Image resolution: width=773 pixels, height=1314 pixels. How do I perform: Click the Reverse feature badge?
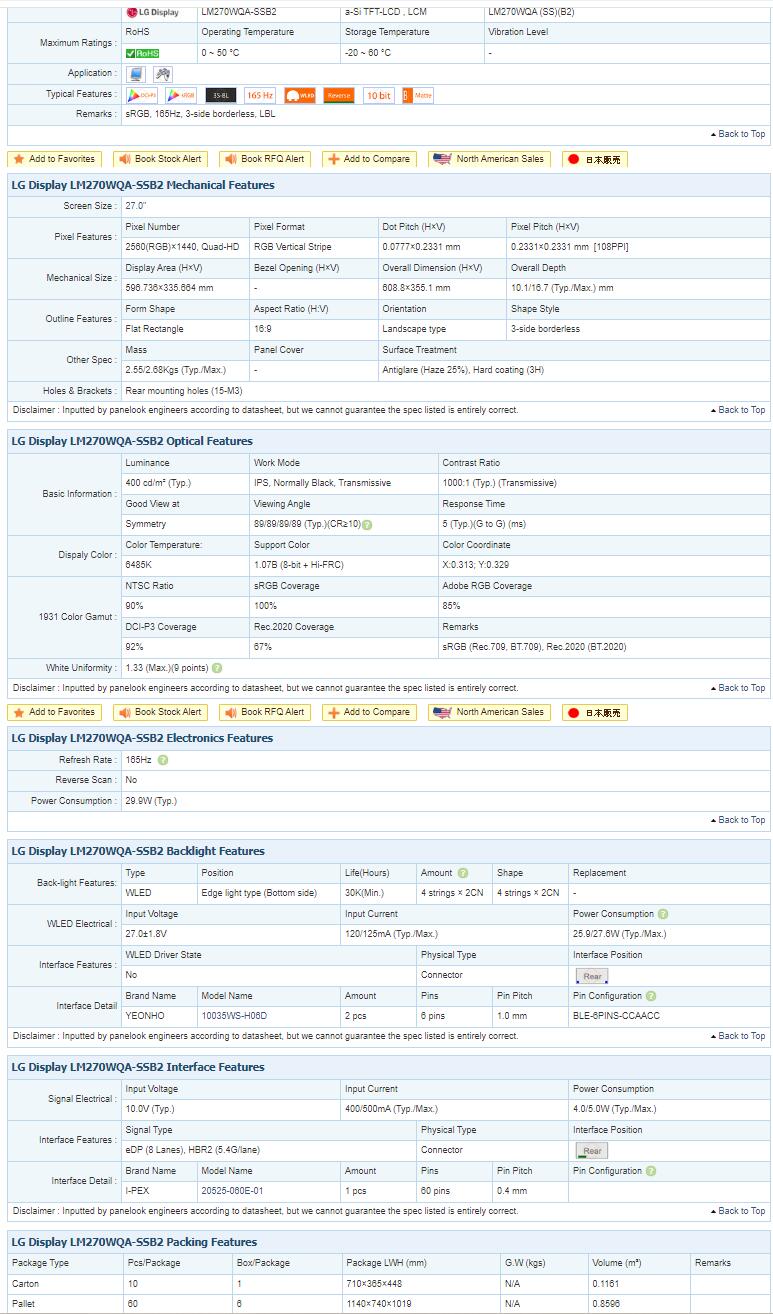tap(339, 95)
